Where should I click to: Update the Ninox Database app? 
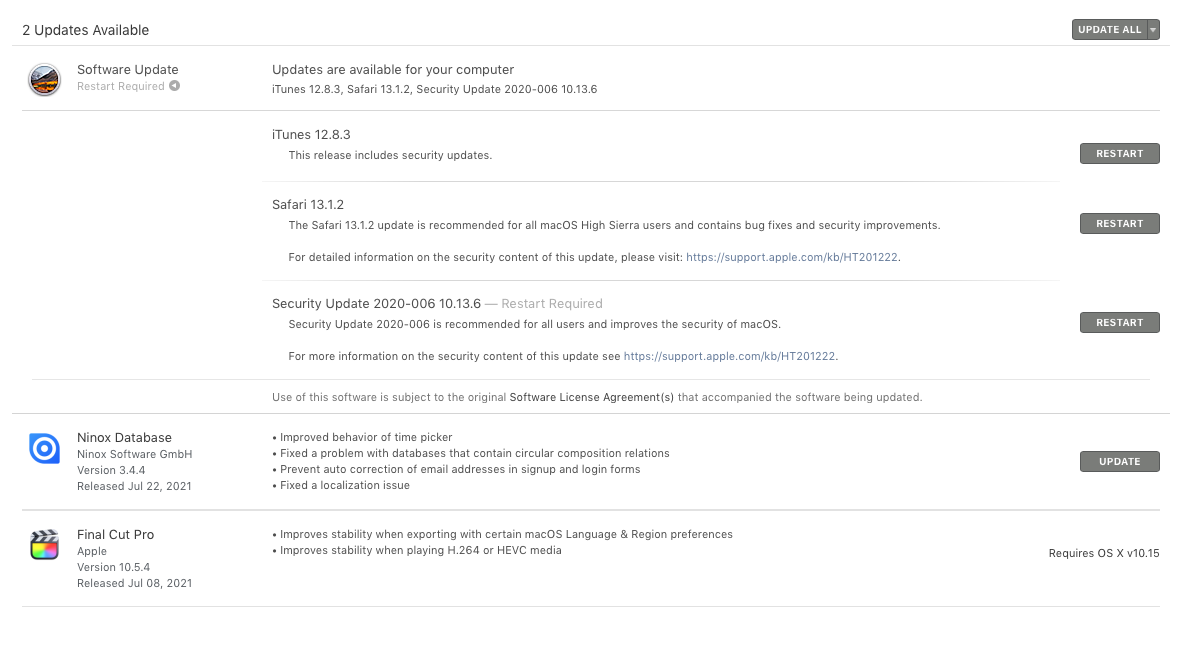pyautogui.click(x=1119, y=462)
